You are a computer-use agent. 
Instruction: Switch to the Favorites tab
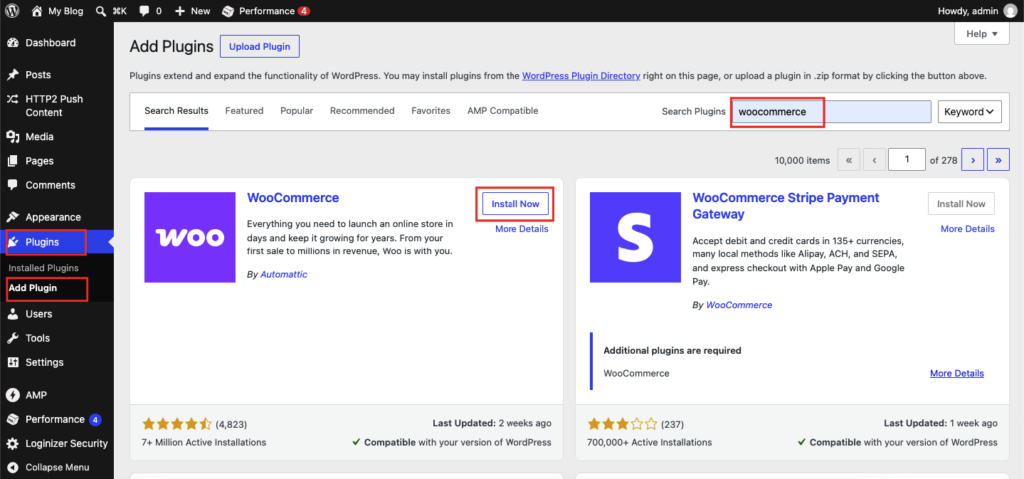[x=430, y=111]
